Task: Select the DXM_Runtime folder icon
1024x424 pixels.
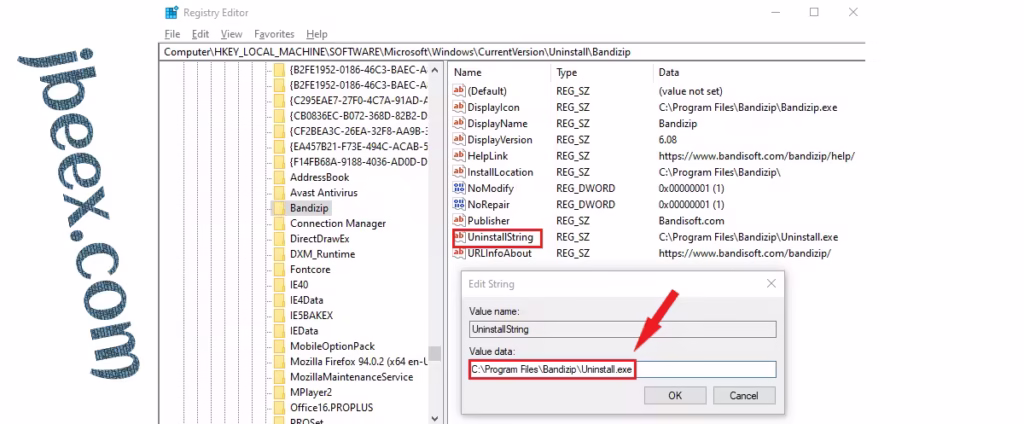Action: point(279,254)
